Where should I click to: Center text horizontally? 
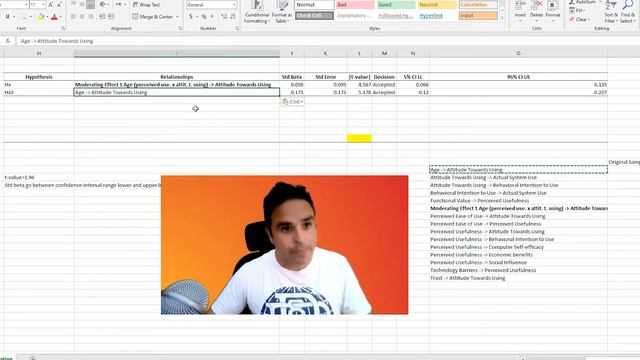tap(82, 17)
